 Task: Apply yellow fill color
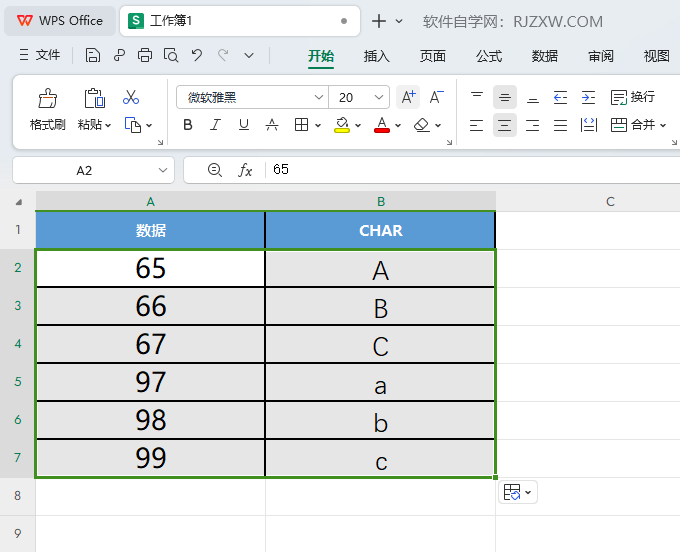(342, 125)
